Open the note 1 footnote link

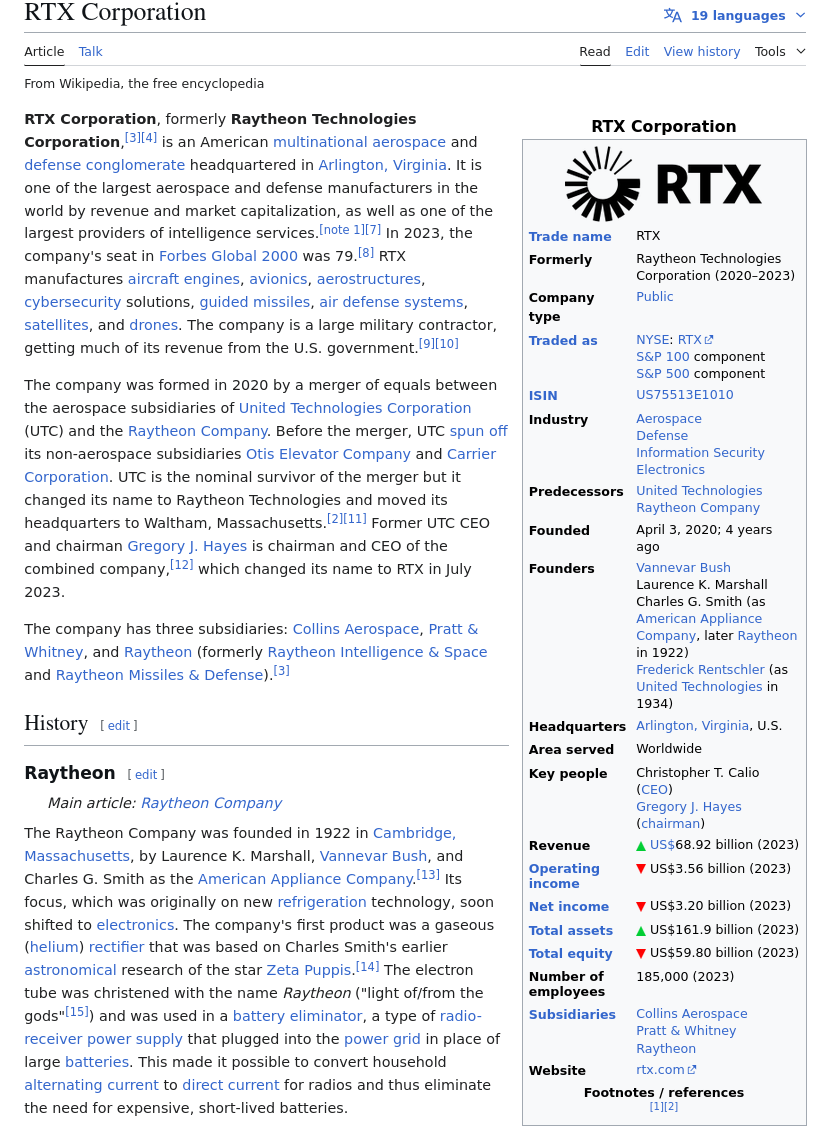tap(342, 229)
